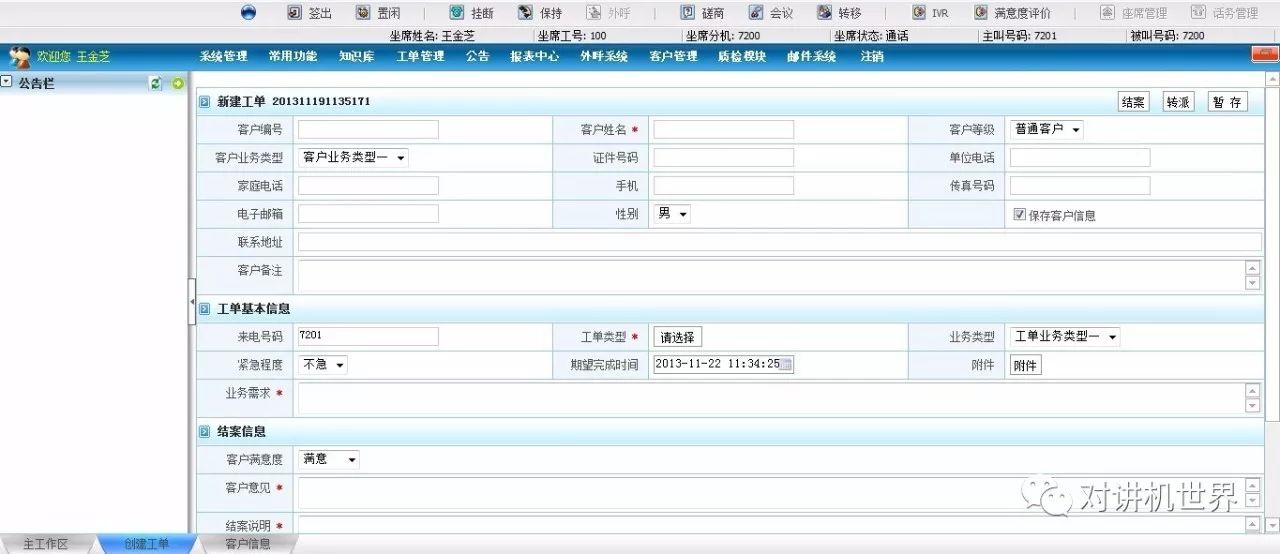Expand the 客户满意度 dropdown
Screen dimensions: 1280x554
329,459
